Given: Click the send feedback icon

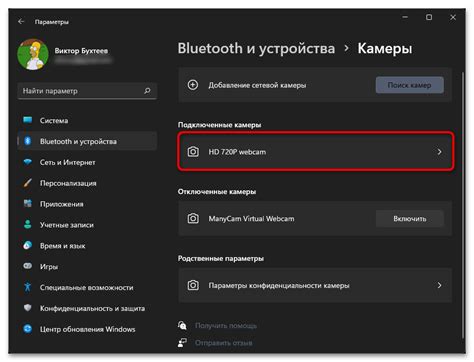Looking at the screenshot, I should click(182, 342).
